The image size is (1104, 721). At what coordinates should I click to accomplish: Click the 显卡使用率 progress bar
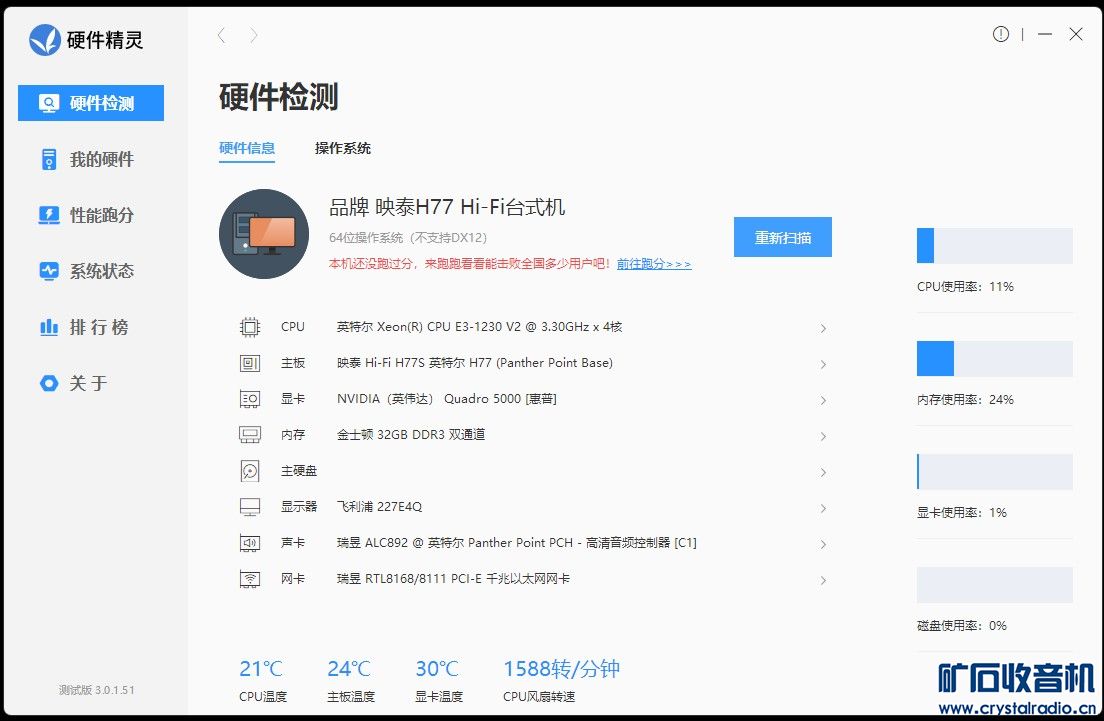(994, 472)
